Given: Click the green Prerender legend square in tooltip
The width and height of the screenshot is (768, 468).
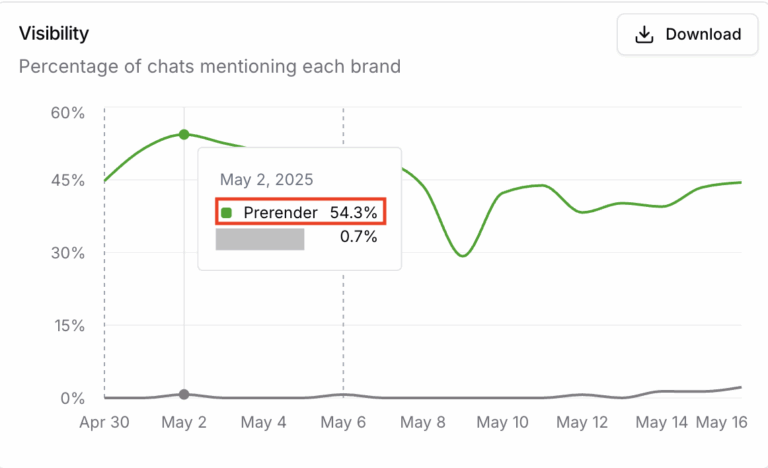Looking at the screenshot, I should 226,213.
